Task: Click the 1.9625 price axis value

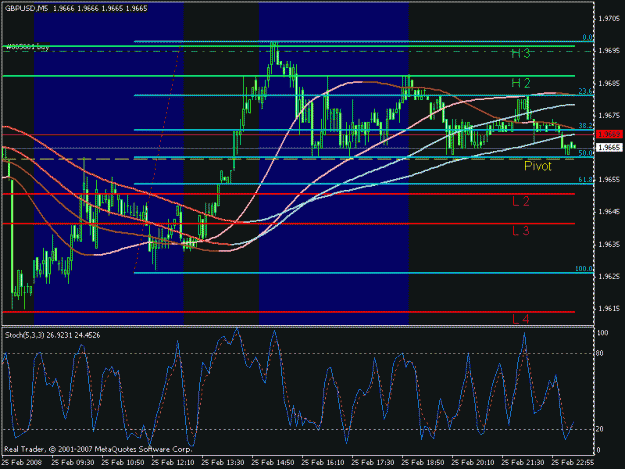Action: pos(609,276)
